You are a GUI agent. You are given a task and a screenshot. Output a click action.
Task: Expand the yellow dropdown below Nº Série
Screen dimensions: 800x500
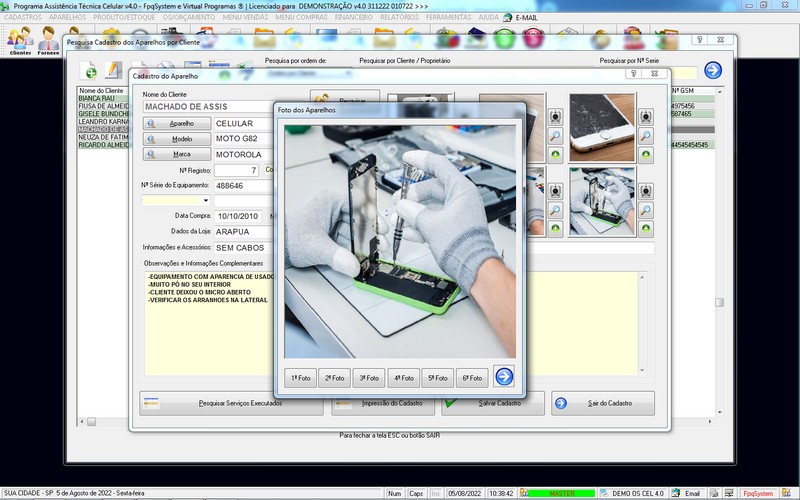tap(205, 200)
